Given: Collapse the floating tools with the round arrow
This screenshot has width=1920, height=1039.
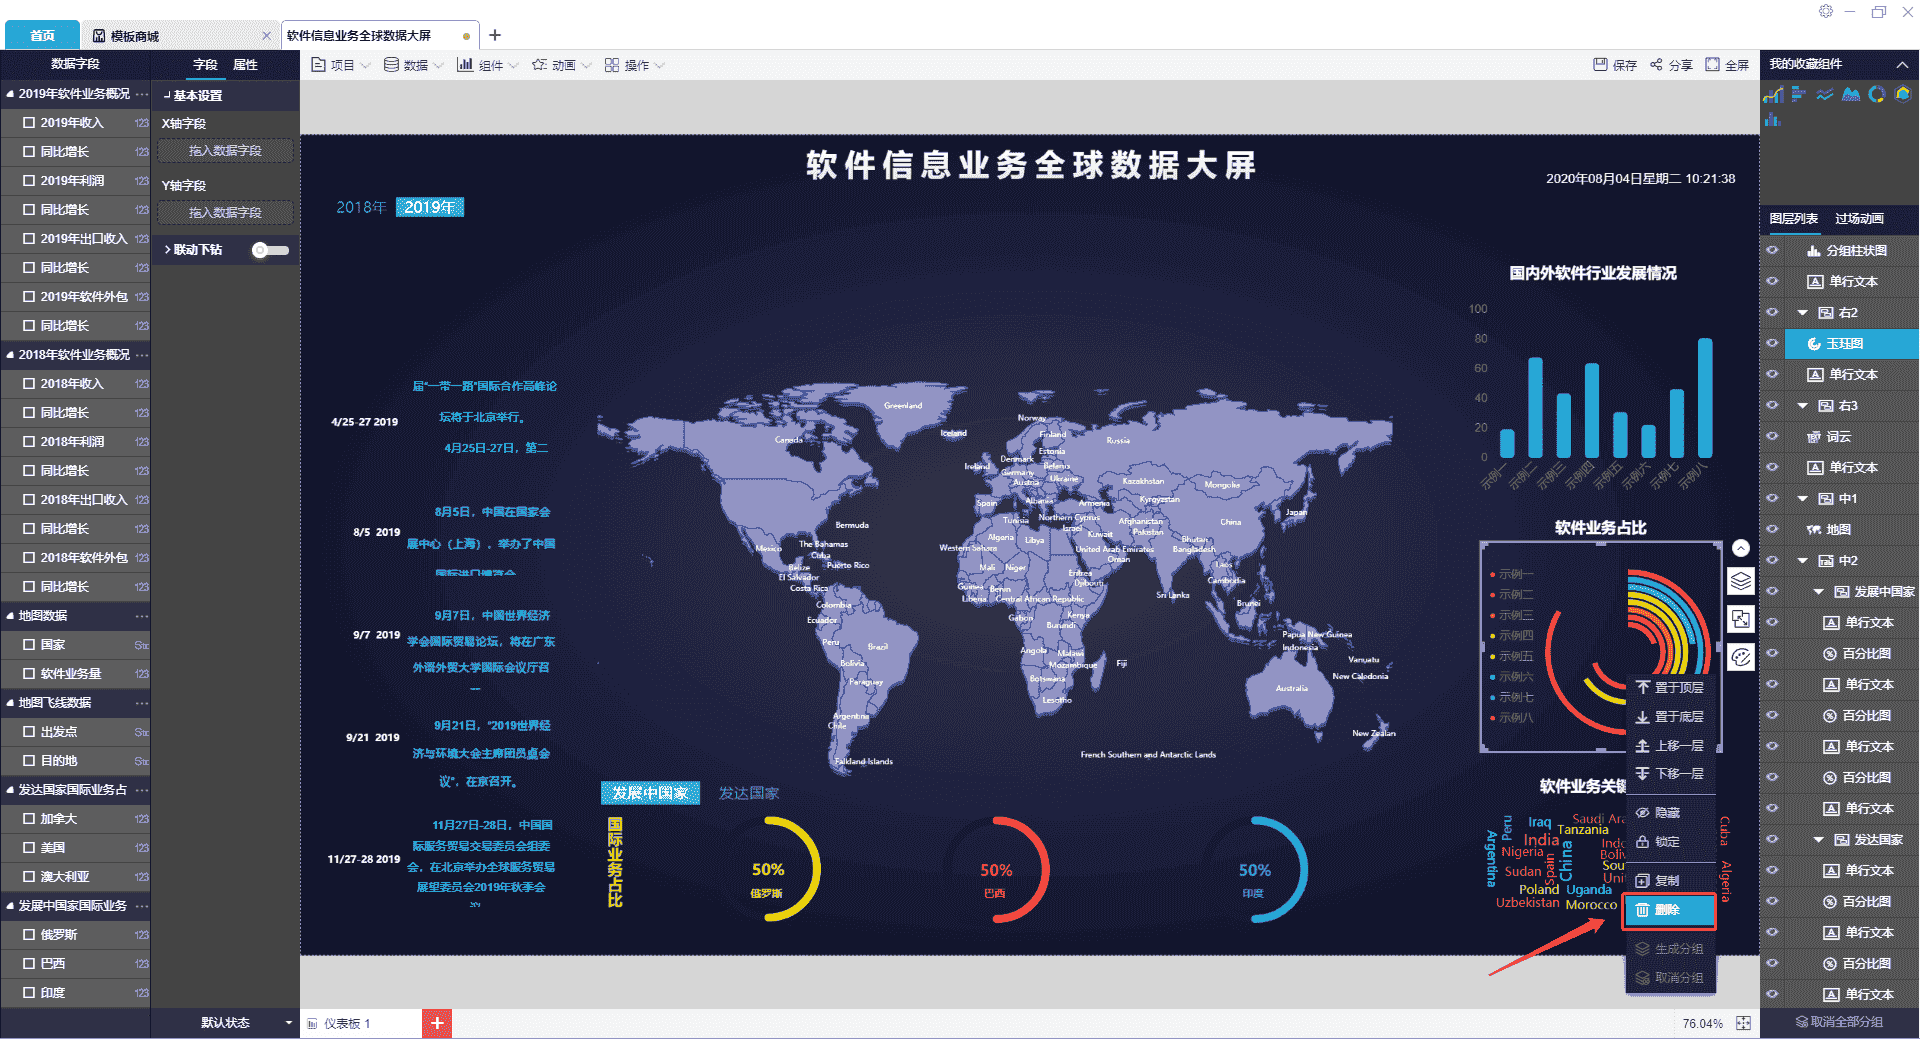Looking at the screenshot, I should pyautogui.click(x=1741, y=548).
